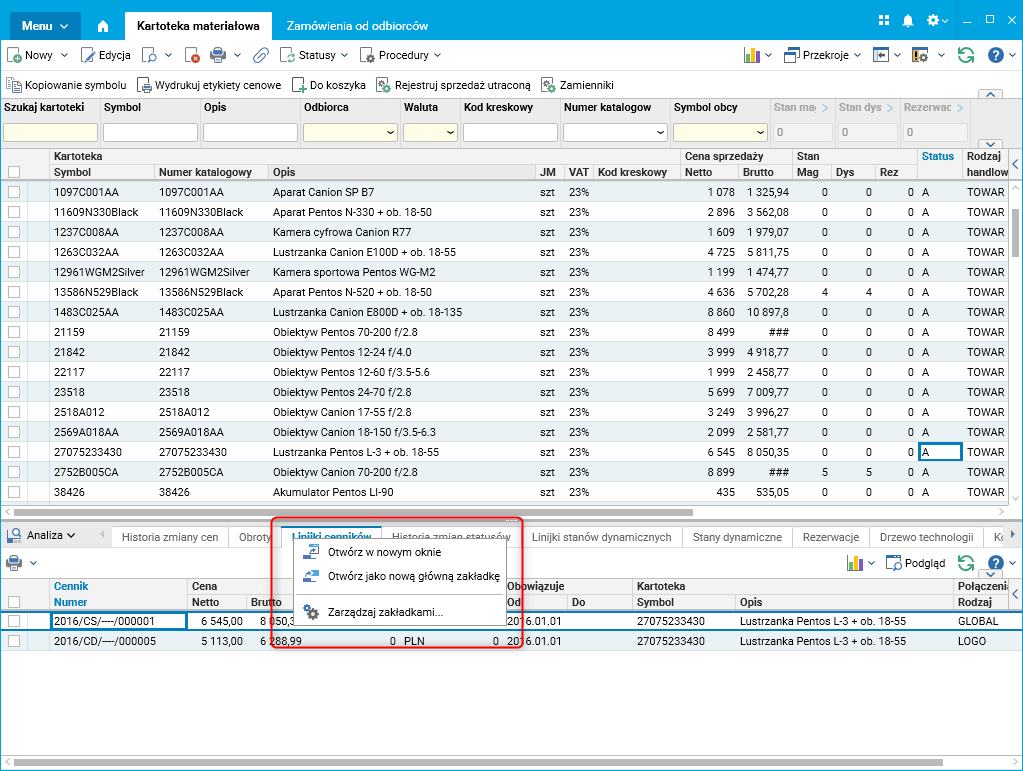This screenshot has height=771, width=1023.
Task: Click the notification bell icon
Action: (908, 20)
